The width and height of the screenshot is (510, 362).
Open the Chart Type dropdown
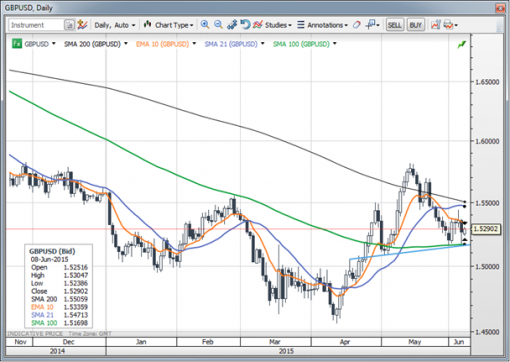click(x=174, y=25)
